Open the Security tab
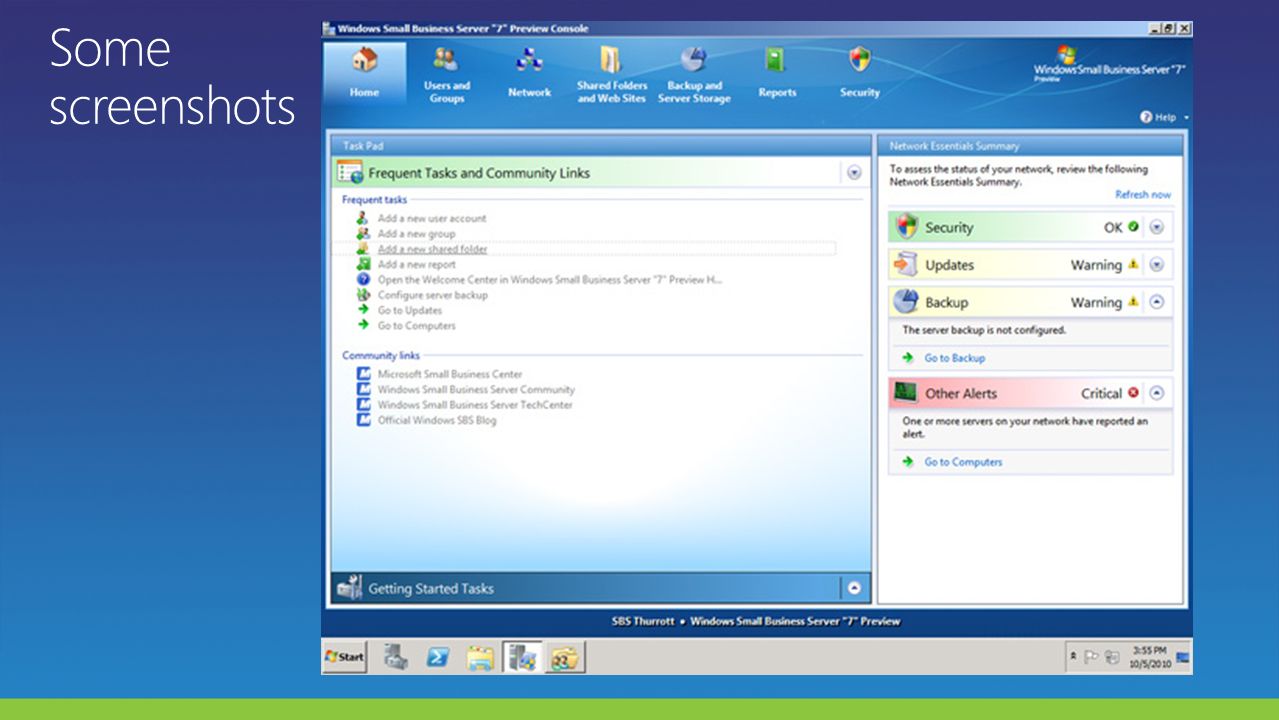Screen dimensions: 1279x720 coord(860,75)
